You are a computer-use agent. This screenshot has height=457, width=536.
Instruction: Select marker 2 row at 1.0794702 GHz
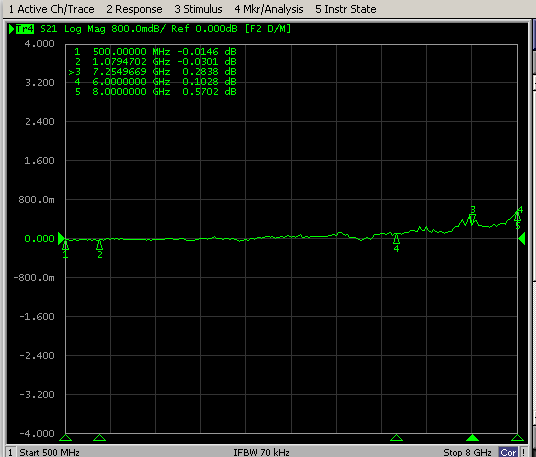[x=156, y=62]
